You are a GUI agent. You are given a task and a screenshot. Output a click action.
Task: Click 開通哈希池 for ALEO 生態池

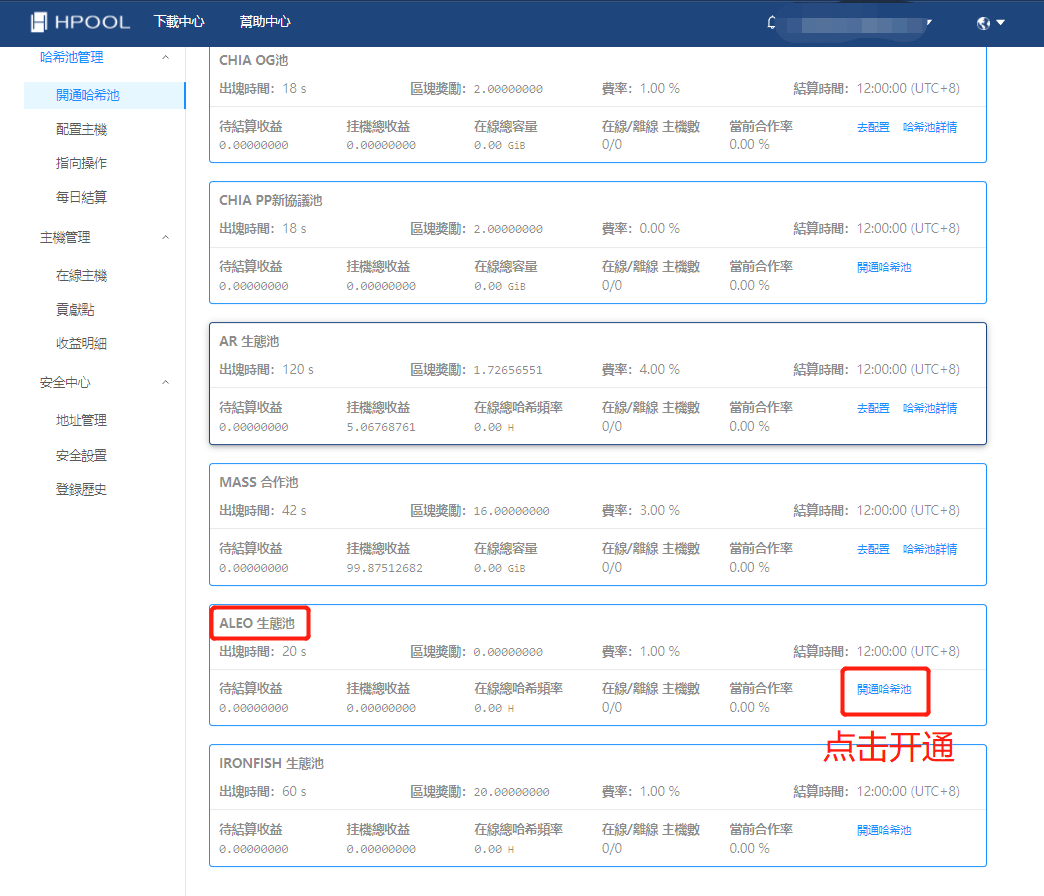[x=884, y=689]
